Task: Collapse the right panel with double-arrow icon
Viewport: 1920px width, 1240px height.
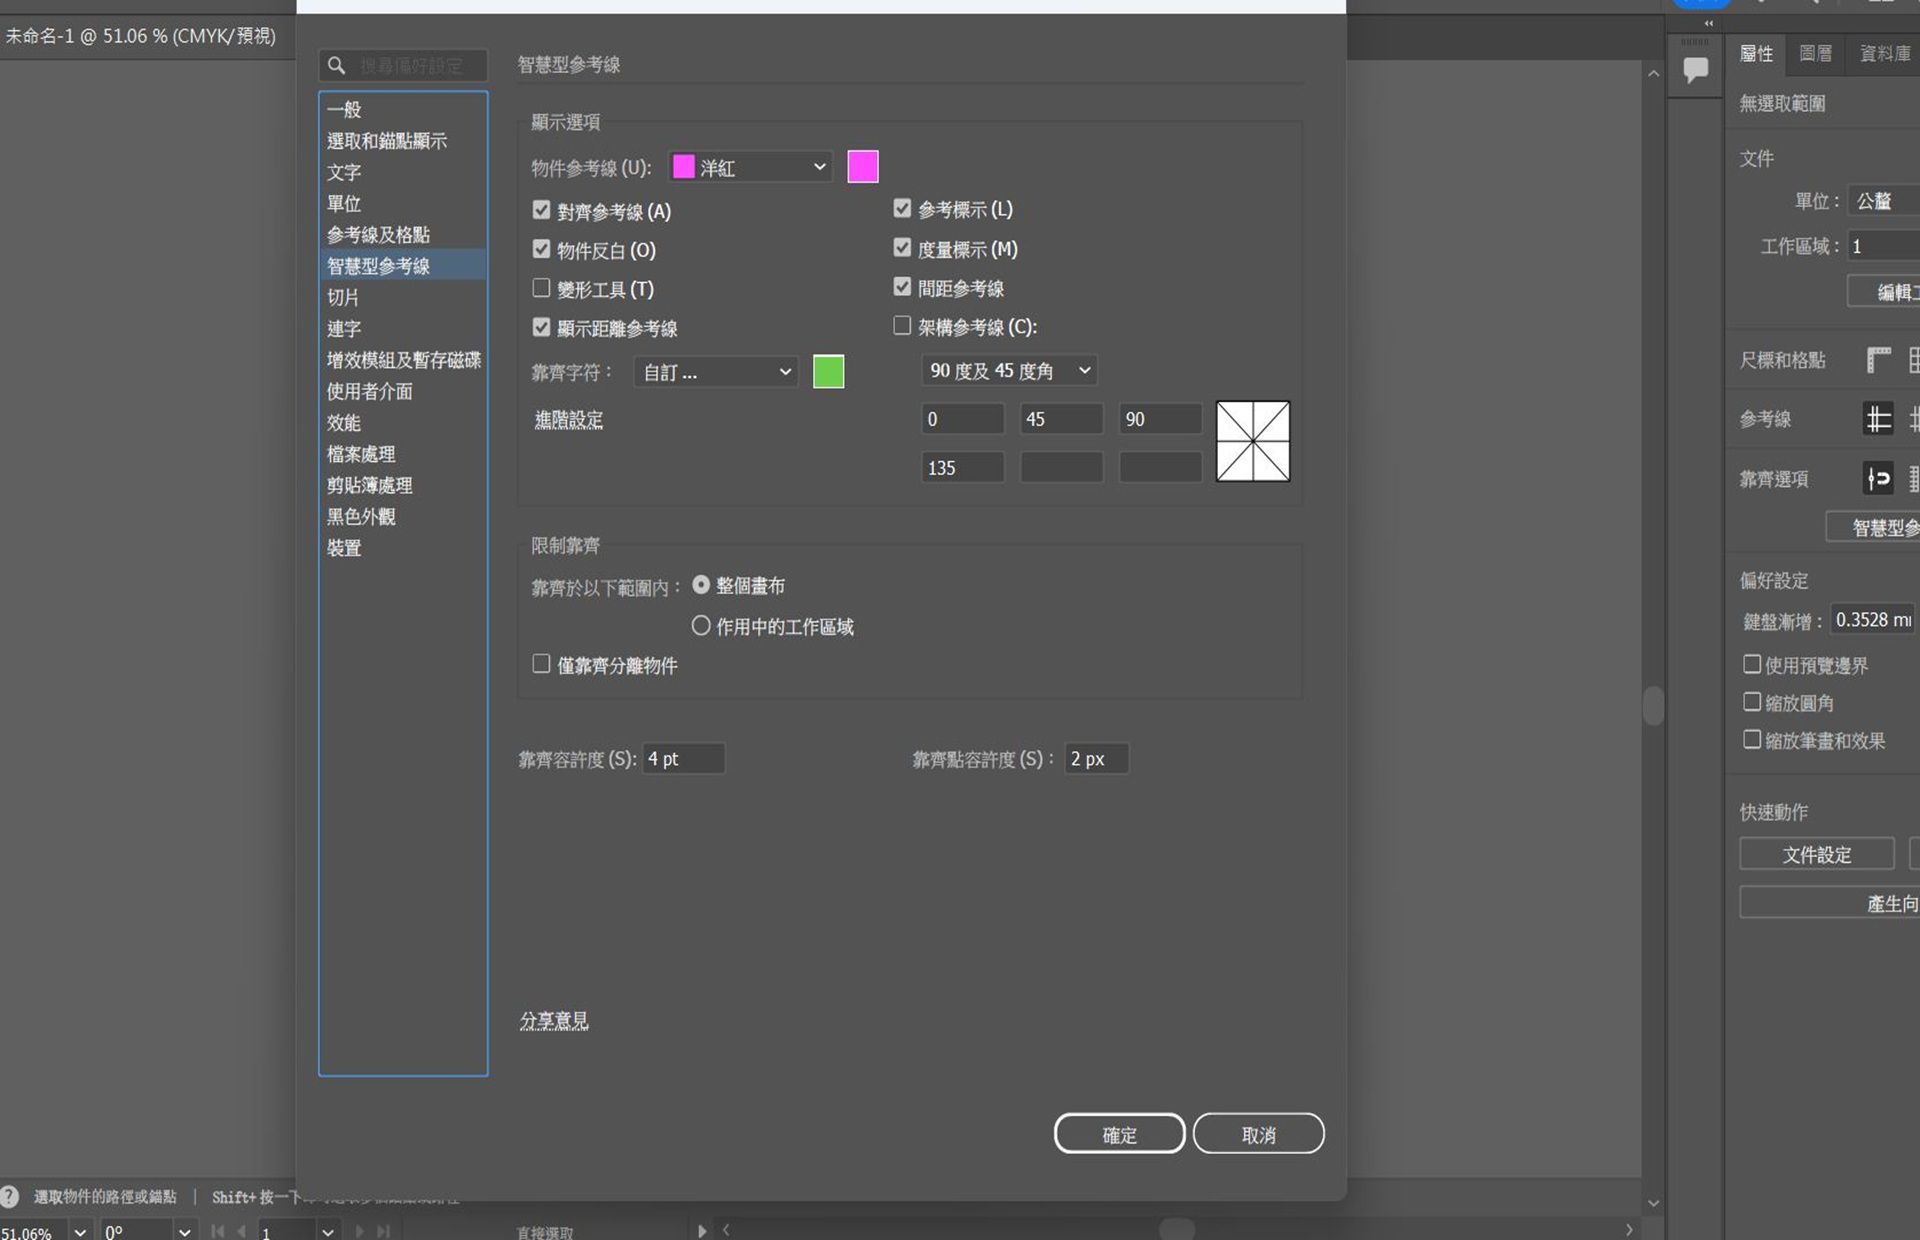Action: pyautogui.click(x=1708, y=23)
